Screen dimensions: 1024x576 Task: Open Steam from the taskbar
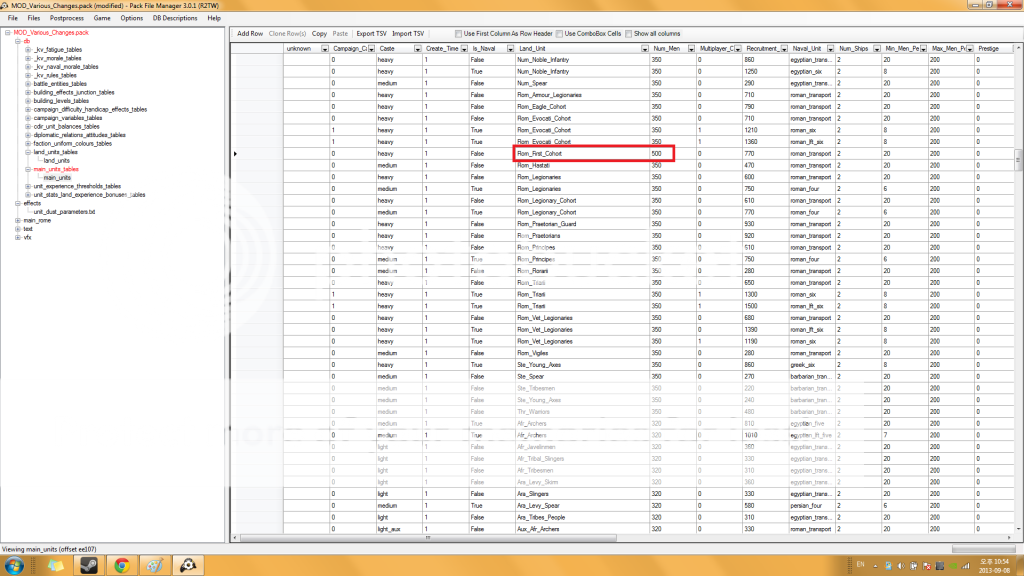tap(88, 565)
